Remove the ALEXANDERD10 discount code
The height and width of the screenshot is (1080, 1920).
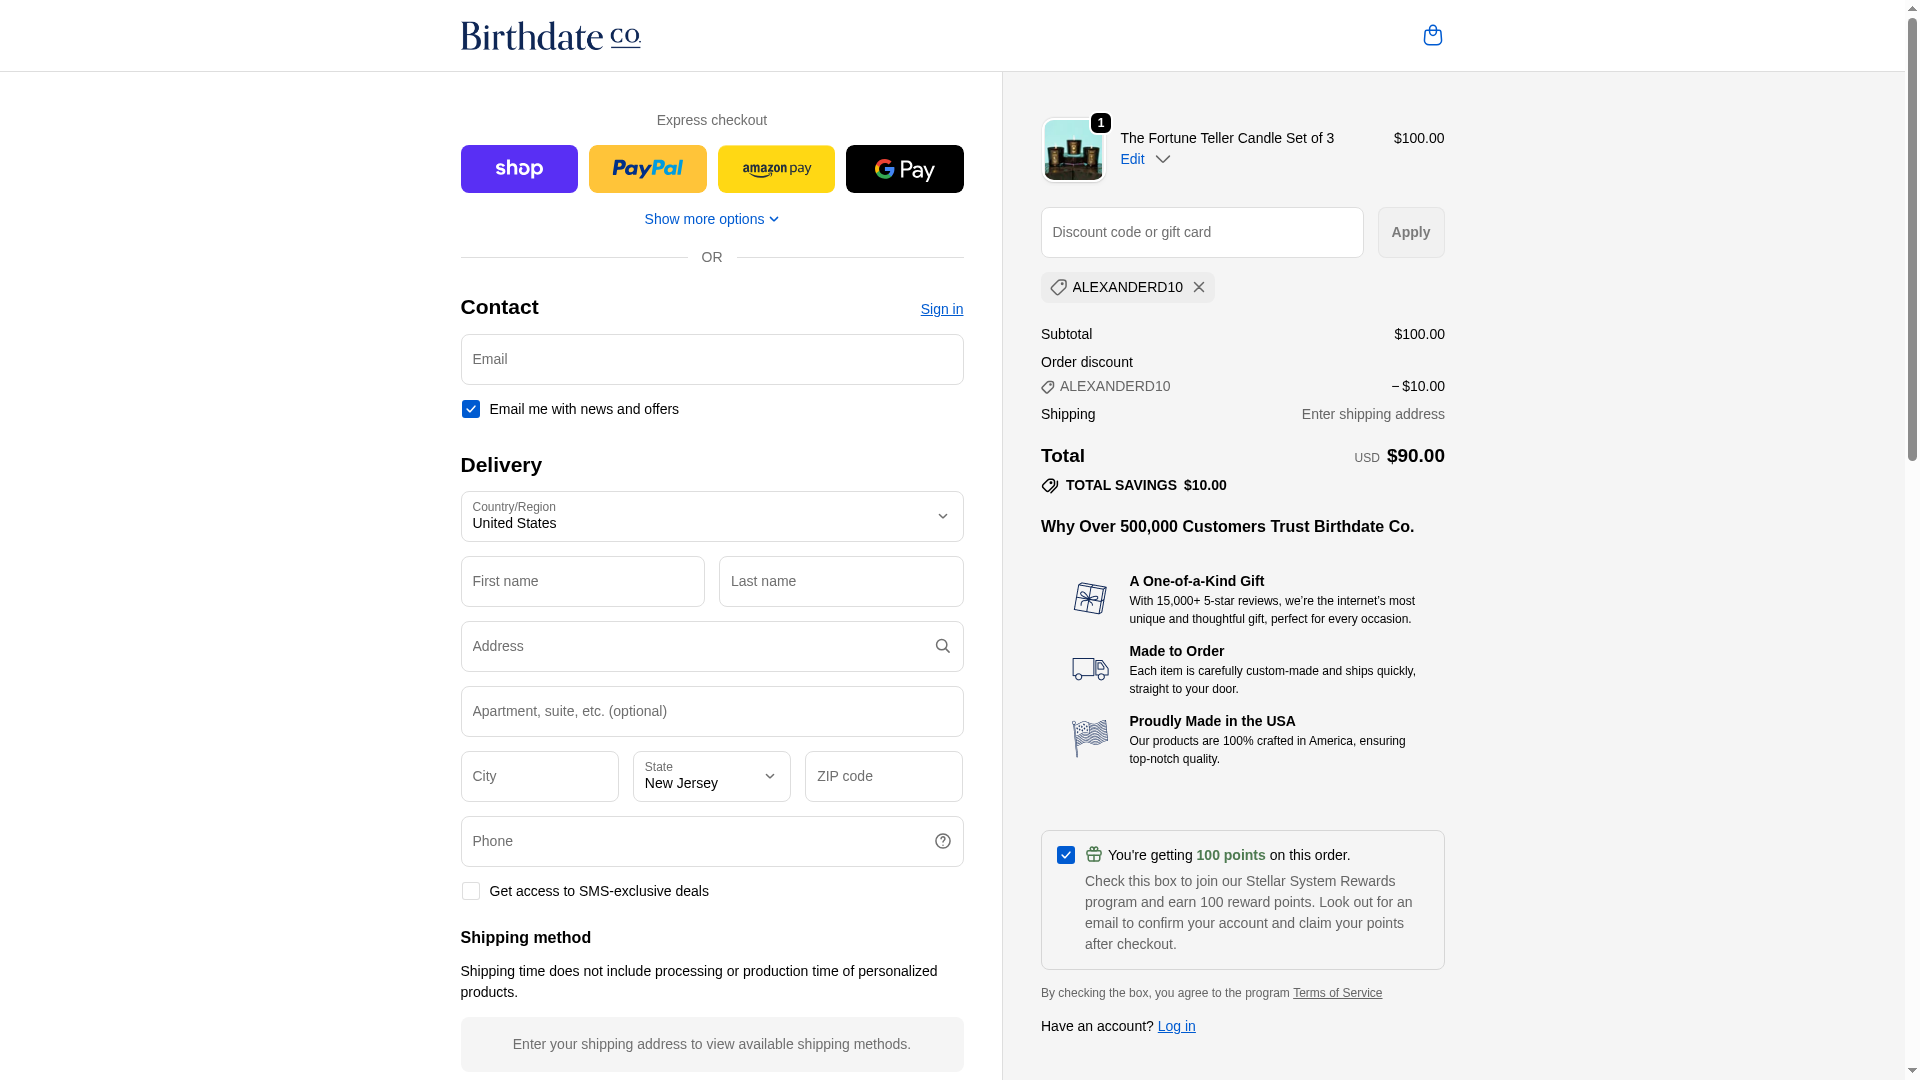coord(1199,287)
